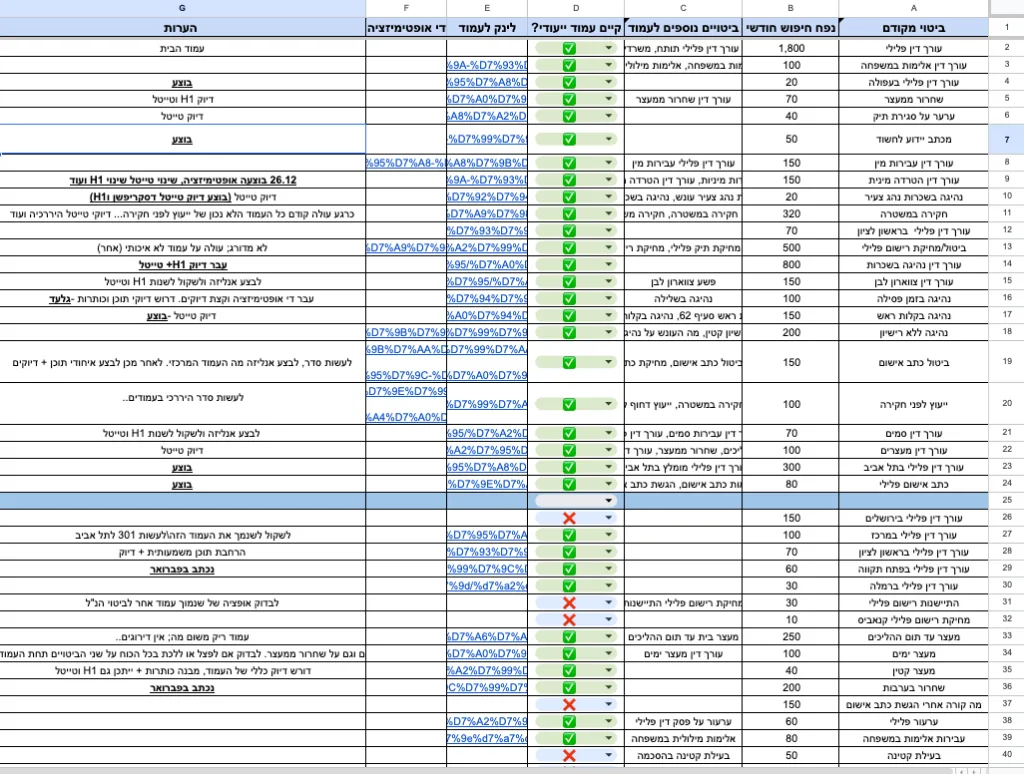Image resolution: width=1024 pixels, height=774 pixels.
Task: Open dropdown arrow in מכתב יידוע לחשוד row
Action: pos(609,140)
